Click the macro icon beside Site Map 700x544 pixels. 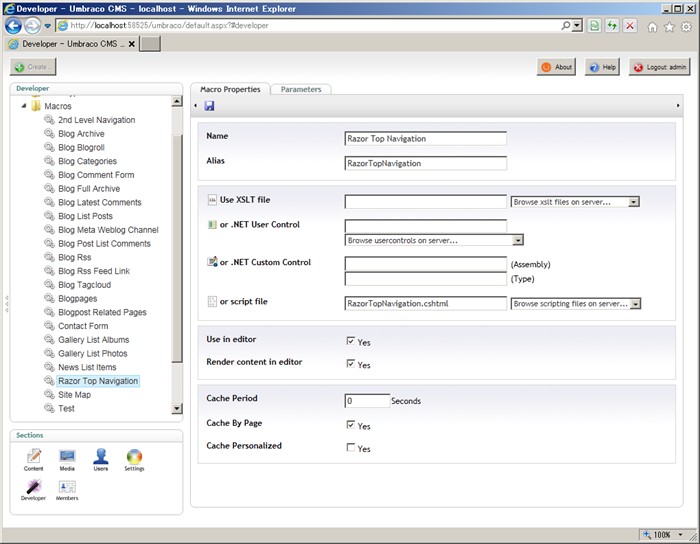click(49, 394)
